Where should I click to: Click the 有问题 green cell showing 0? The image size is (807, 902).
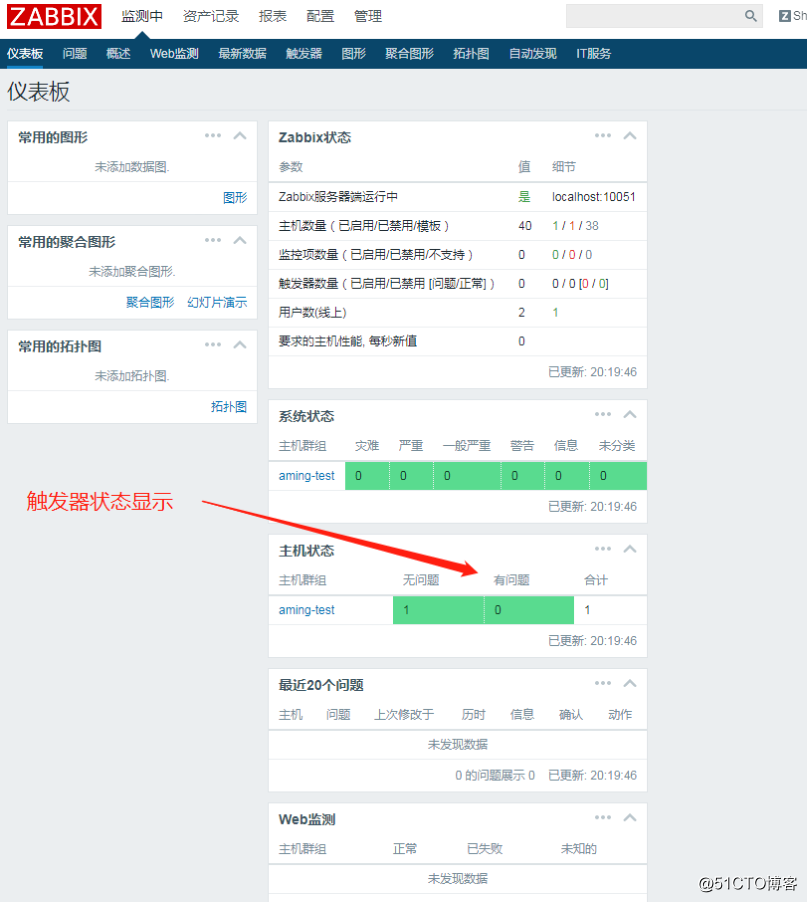point(529,610)
